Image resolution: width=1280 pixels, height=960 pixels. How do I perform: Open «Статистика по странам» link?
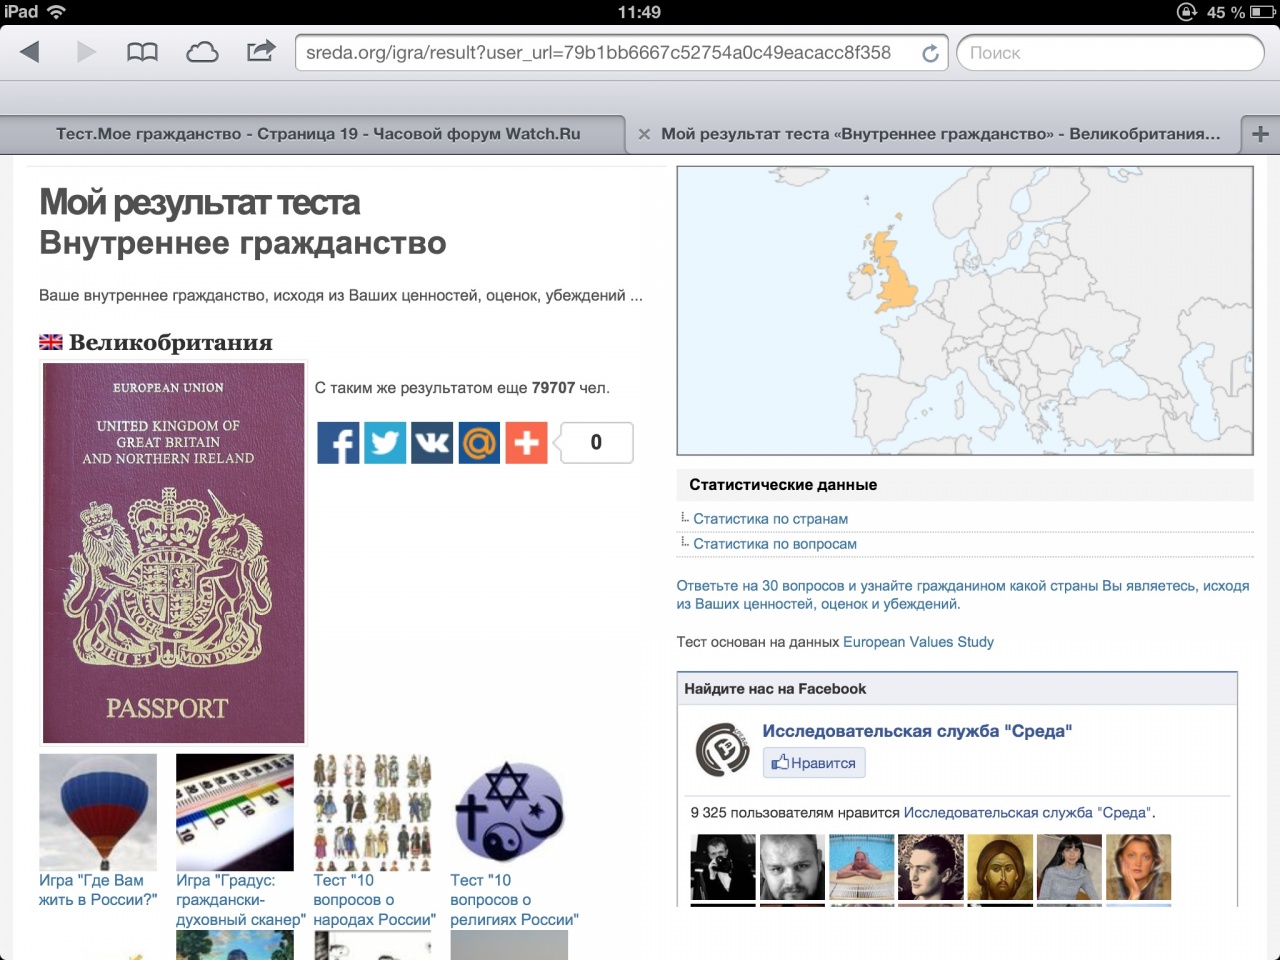tap(770, 519)
